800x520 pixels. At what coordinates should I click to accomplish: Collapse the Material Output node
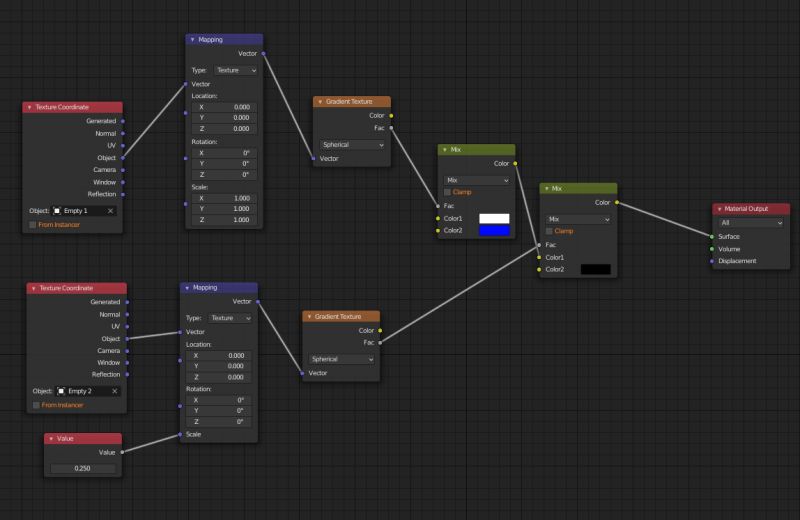pos(719,209)
